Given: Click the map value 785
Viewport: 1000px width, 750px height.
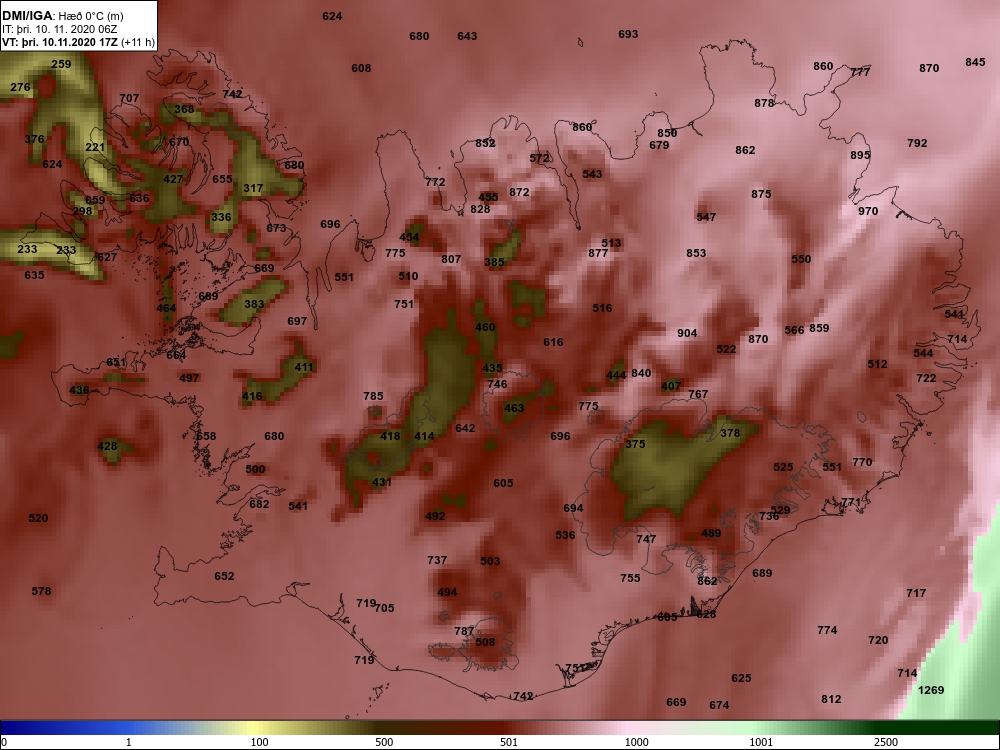Looking at the screenshot, I should pyautogui.click(x=373, y=396).
